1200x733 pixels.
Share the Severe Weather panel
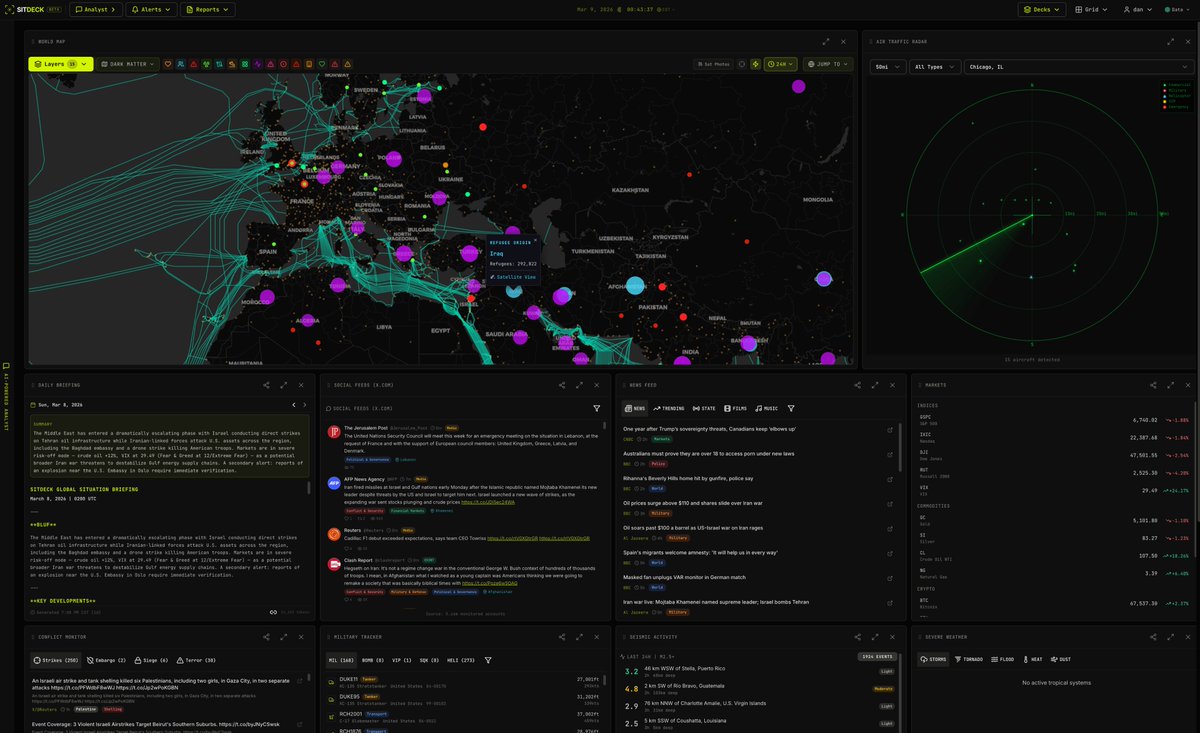coord(1153,636)
